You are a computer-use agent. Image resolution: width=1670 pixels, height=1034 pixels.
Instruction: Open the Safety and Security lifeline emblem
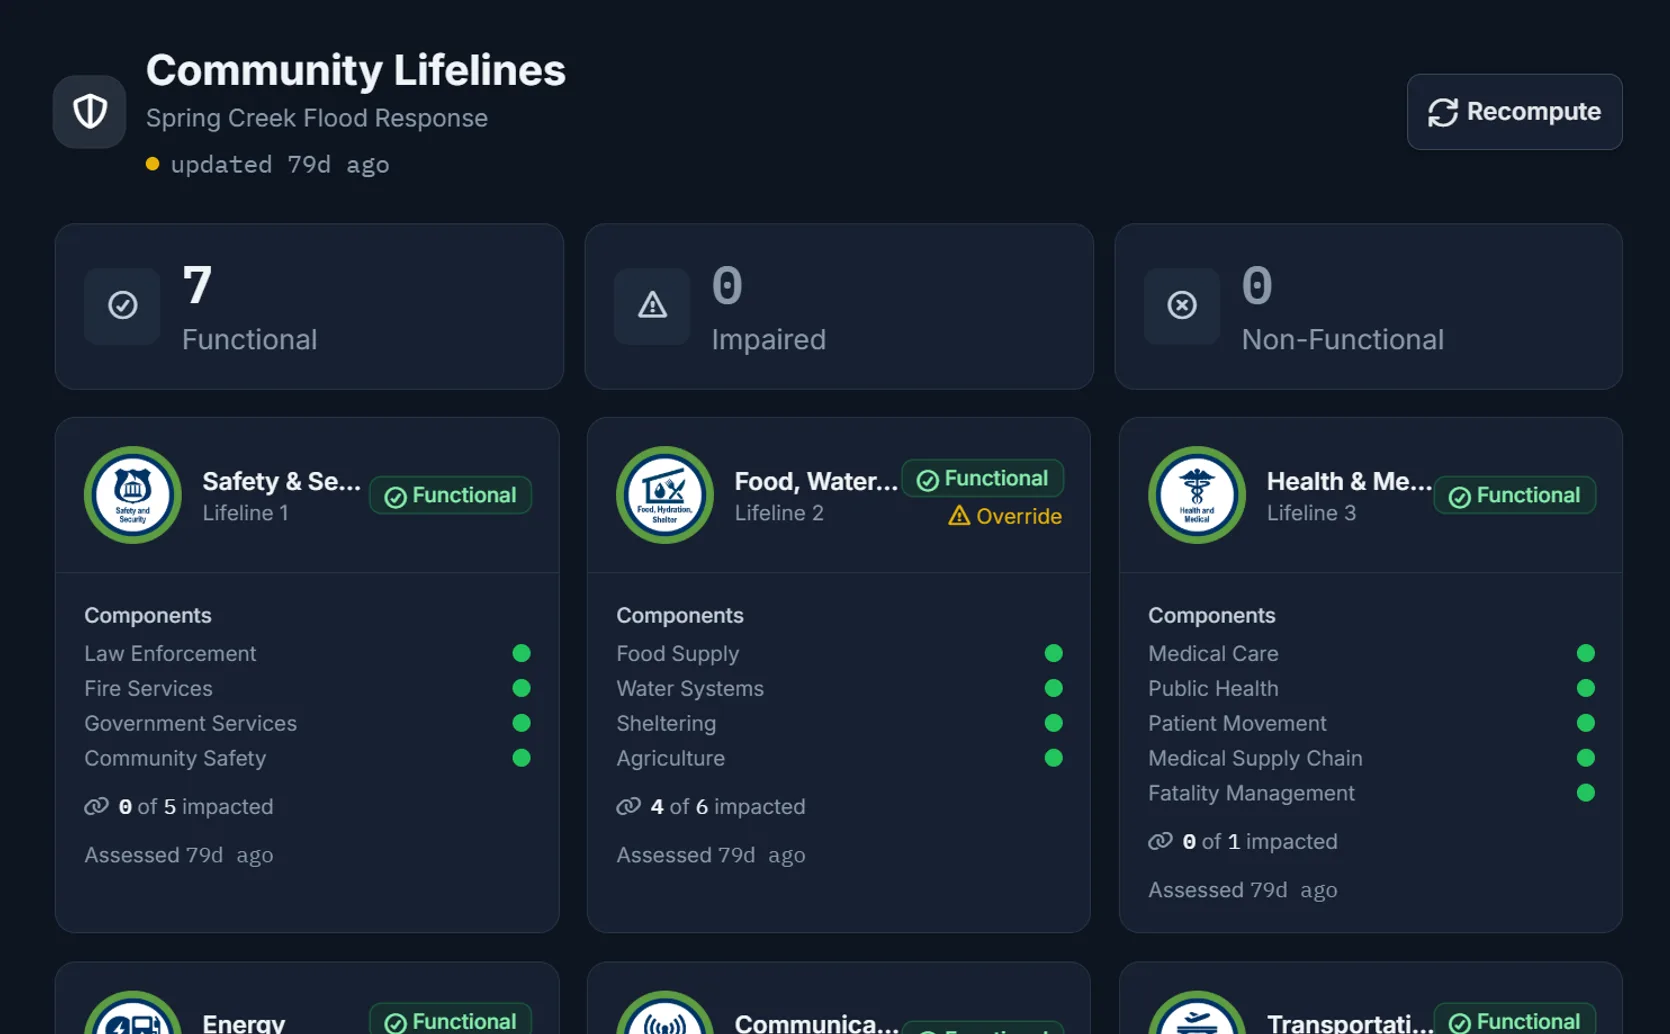[132, 495]
